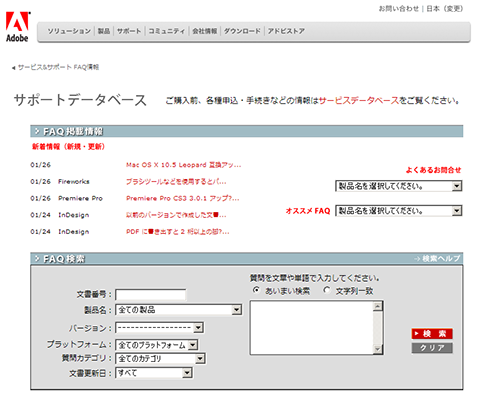Expand the よくあるお問合せ product dropdown

[x=399, y=186]
